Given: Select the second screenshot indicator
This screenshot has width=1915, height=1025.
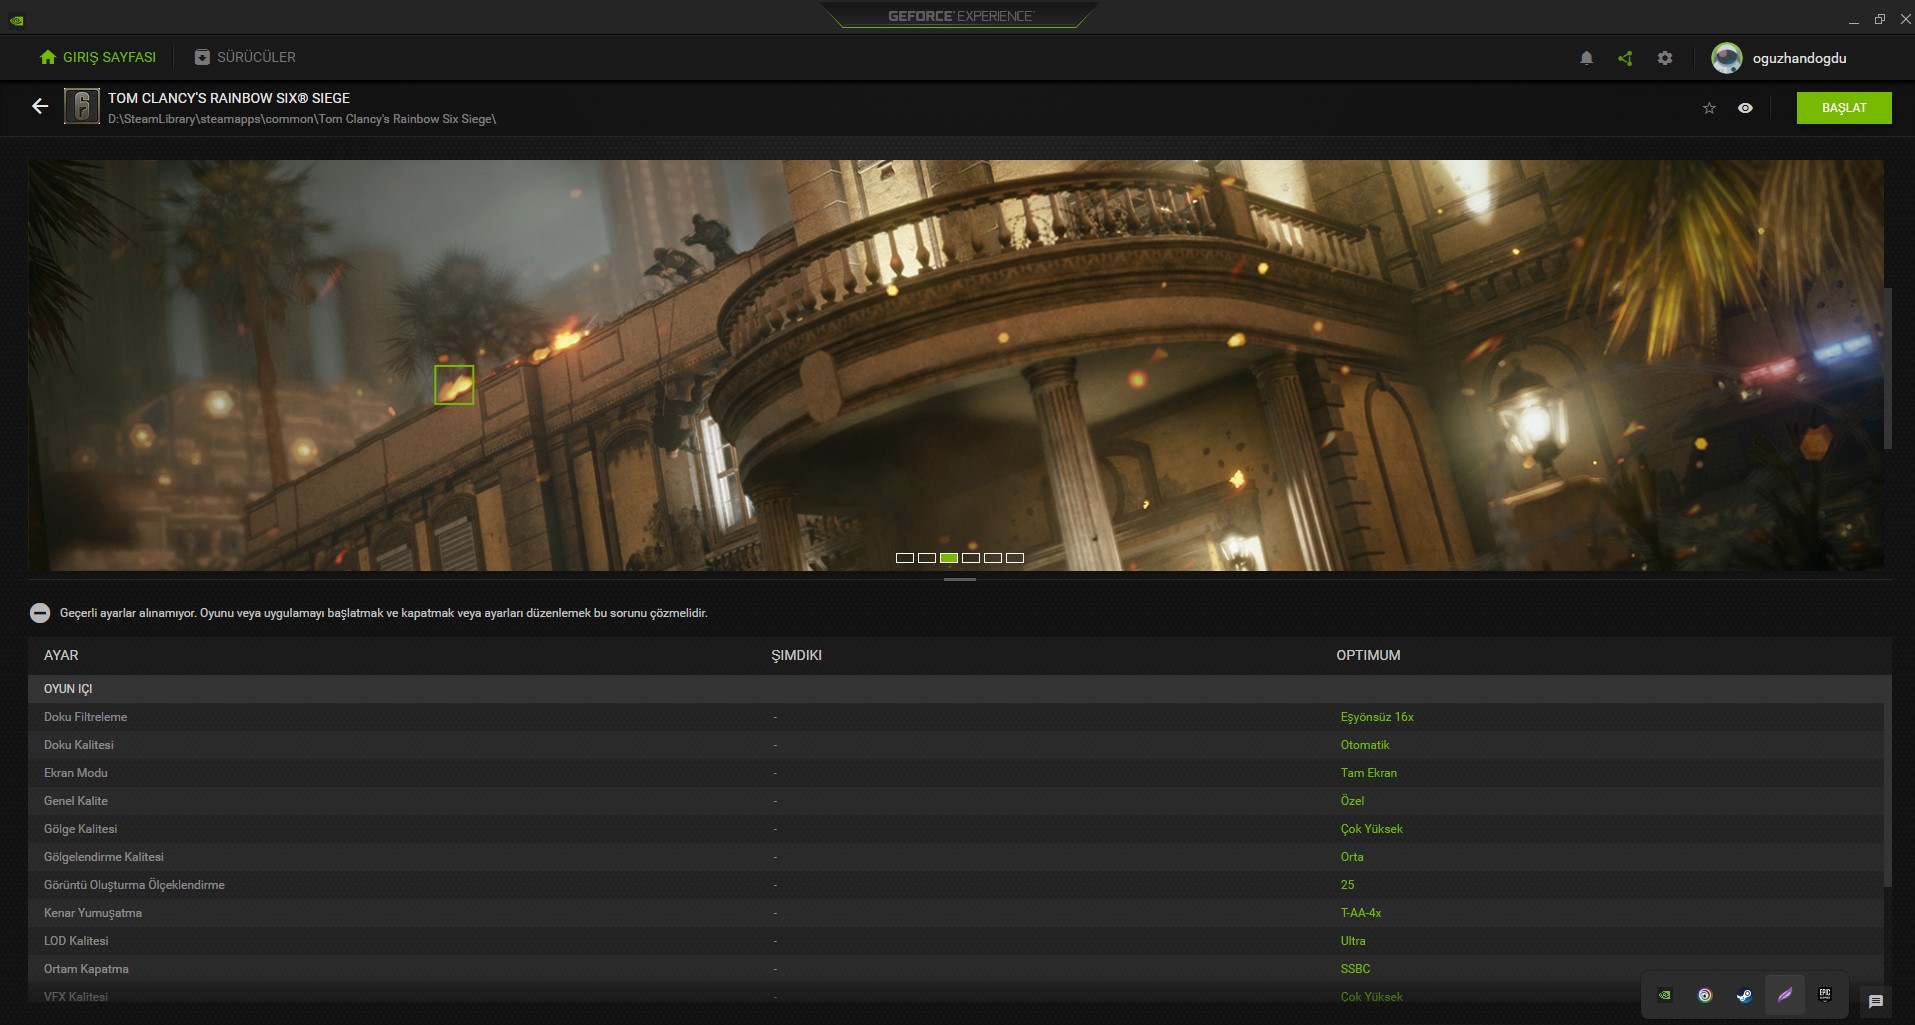Looking at the screenshot, I should click(x=927, y=558).
